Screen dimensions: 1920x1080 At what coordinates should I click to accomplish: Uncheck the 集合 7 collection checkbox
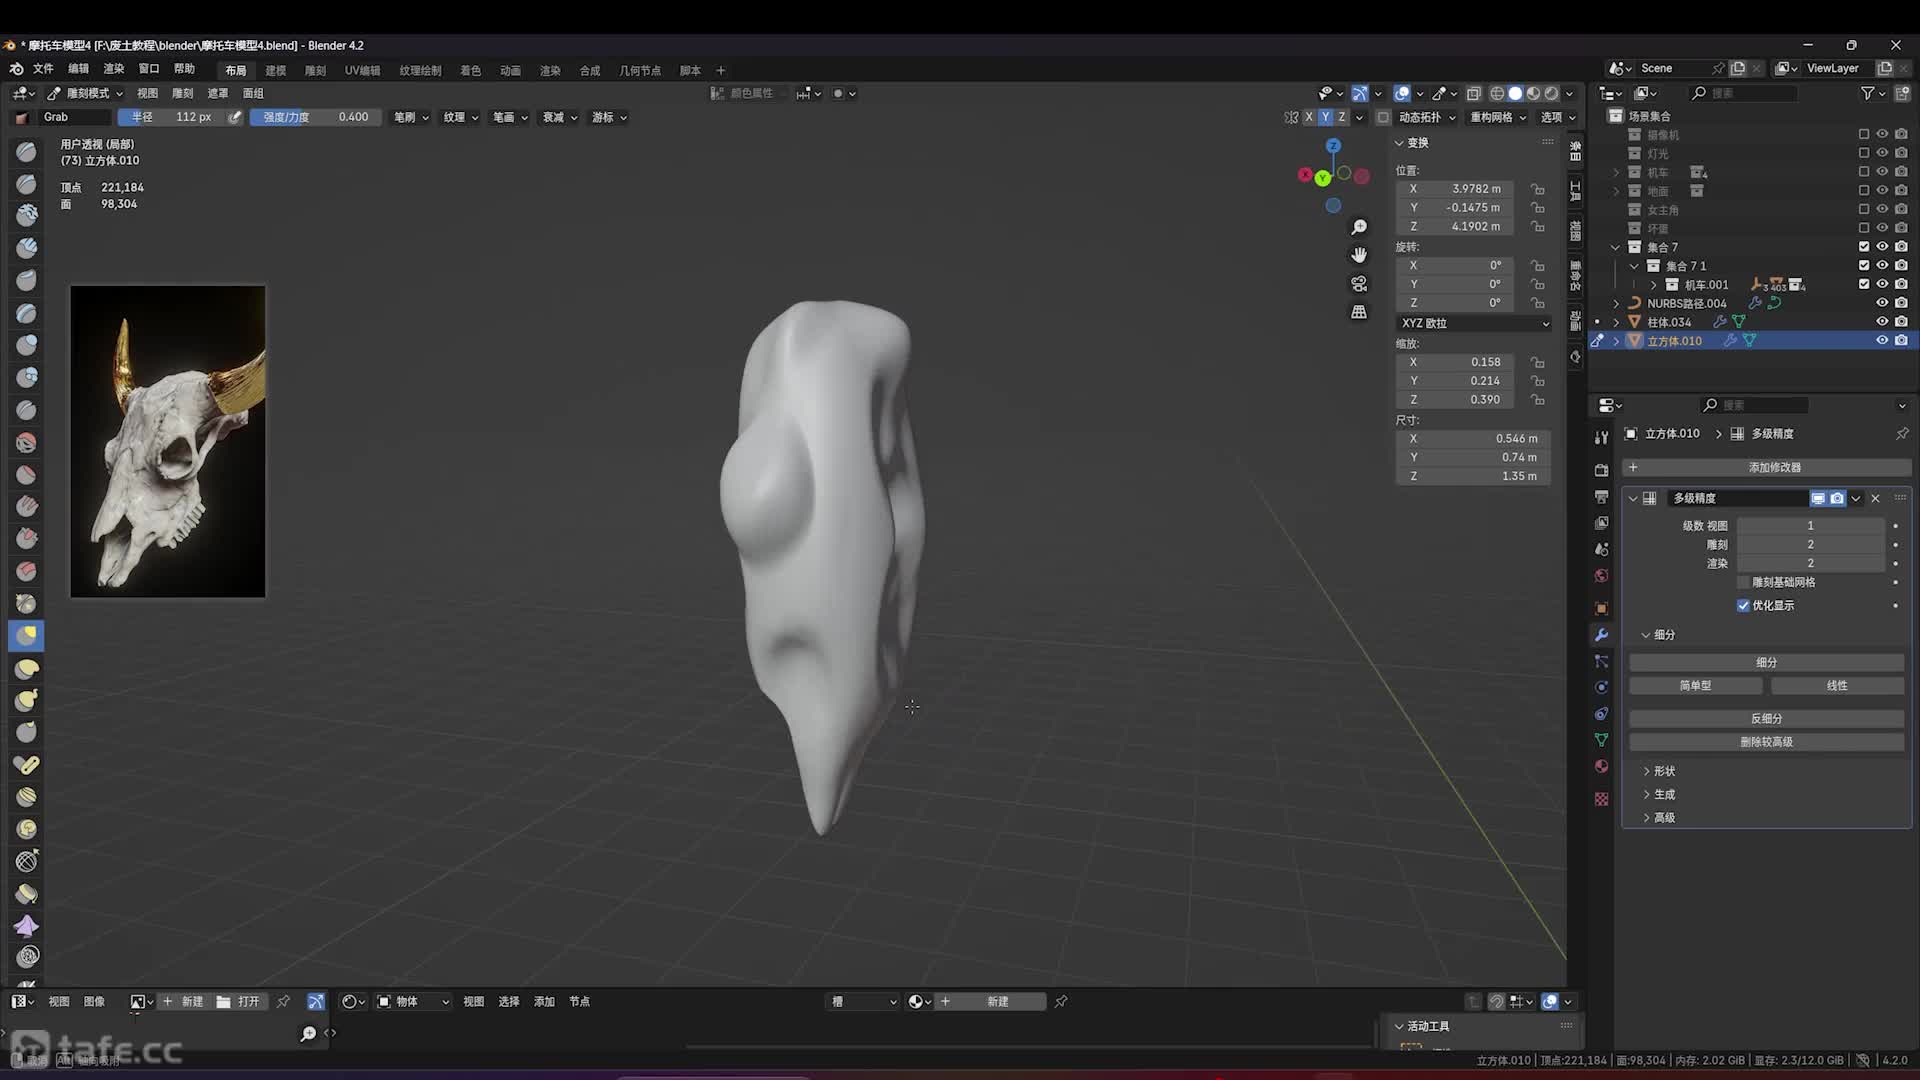tap(1863, 247)
